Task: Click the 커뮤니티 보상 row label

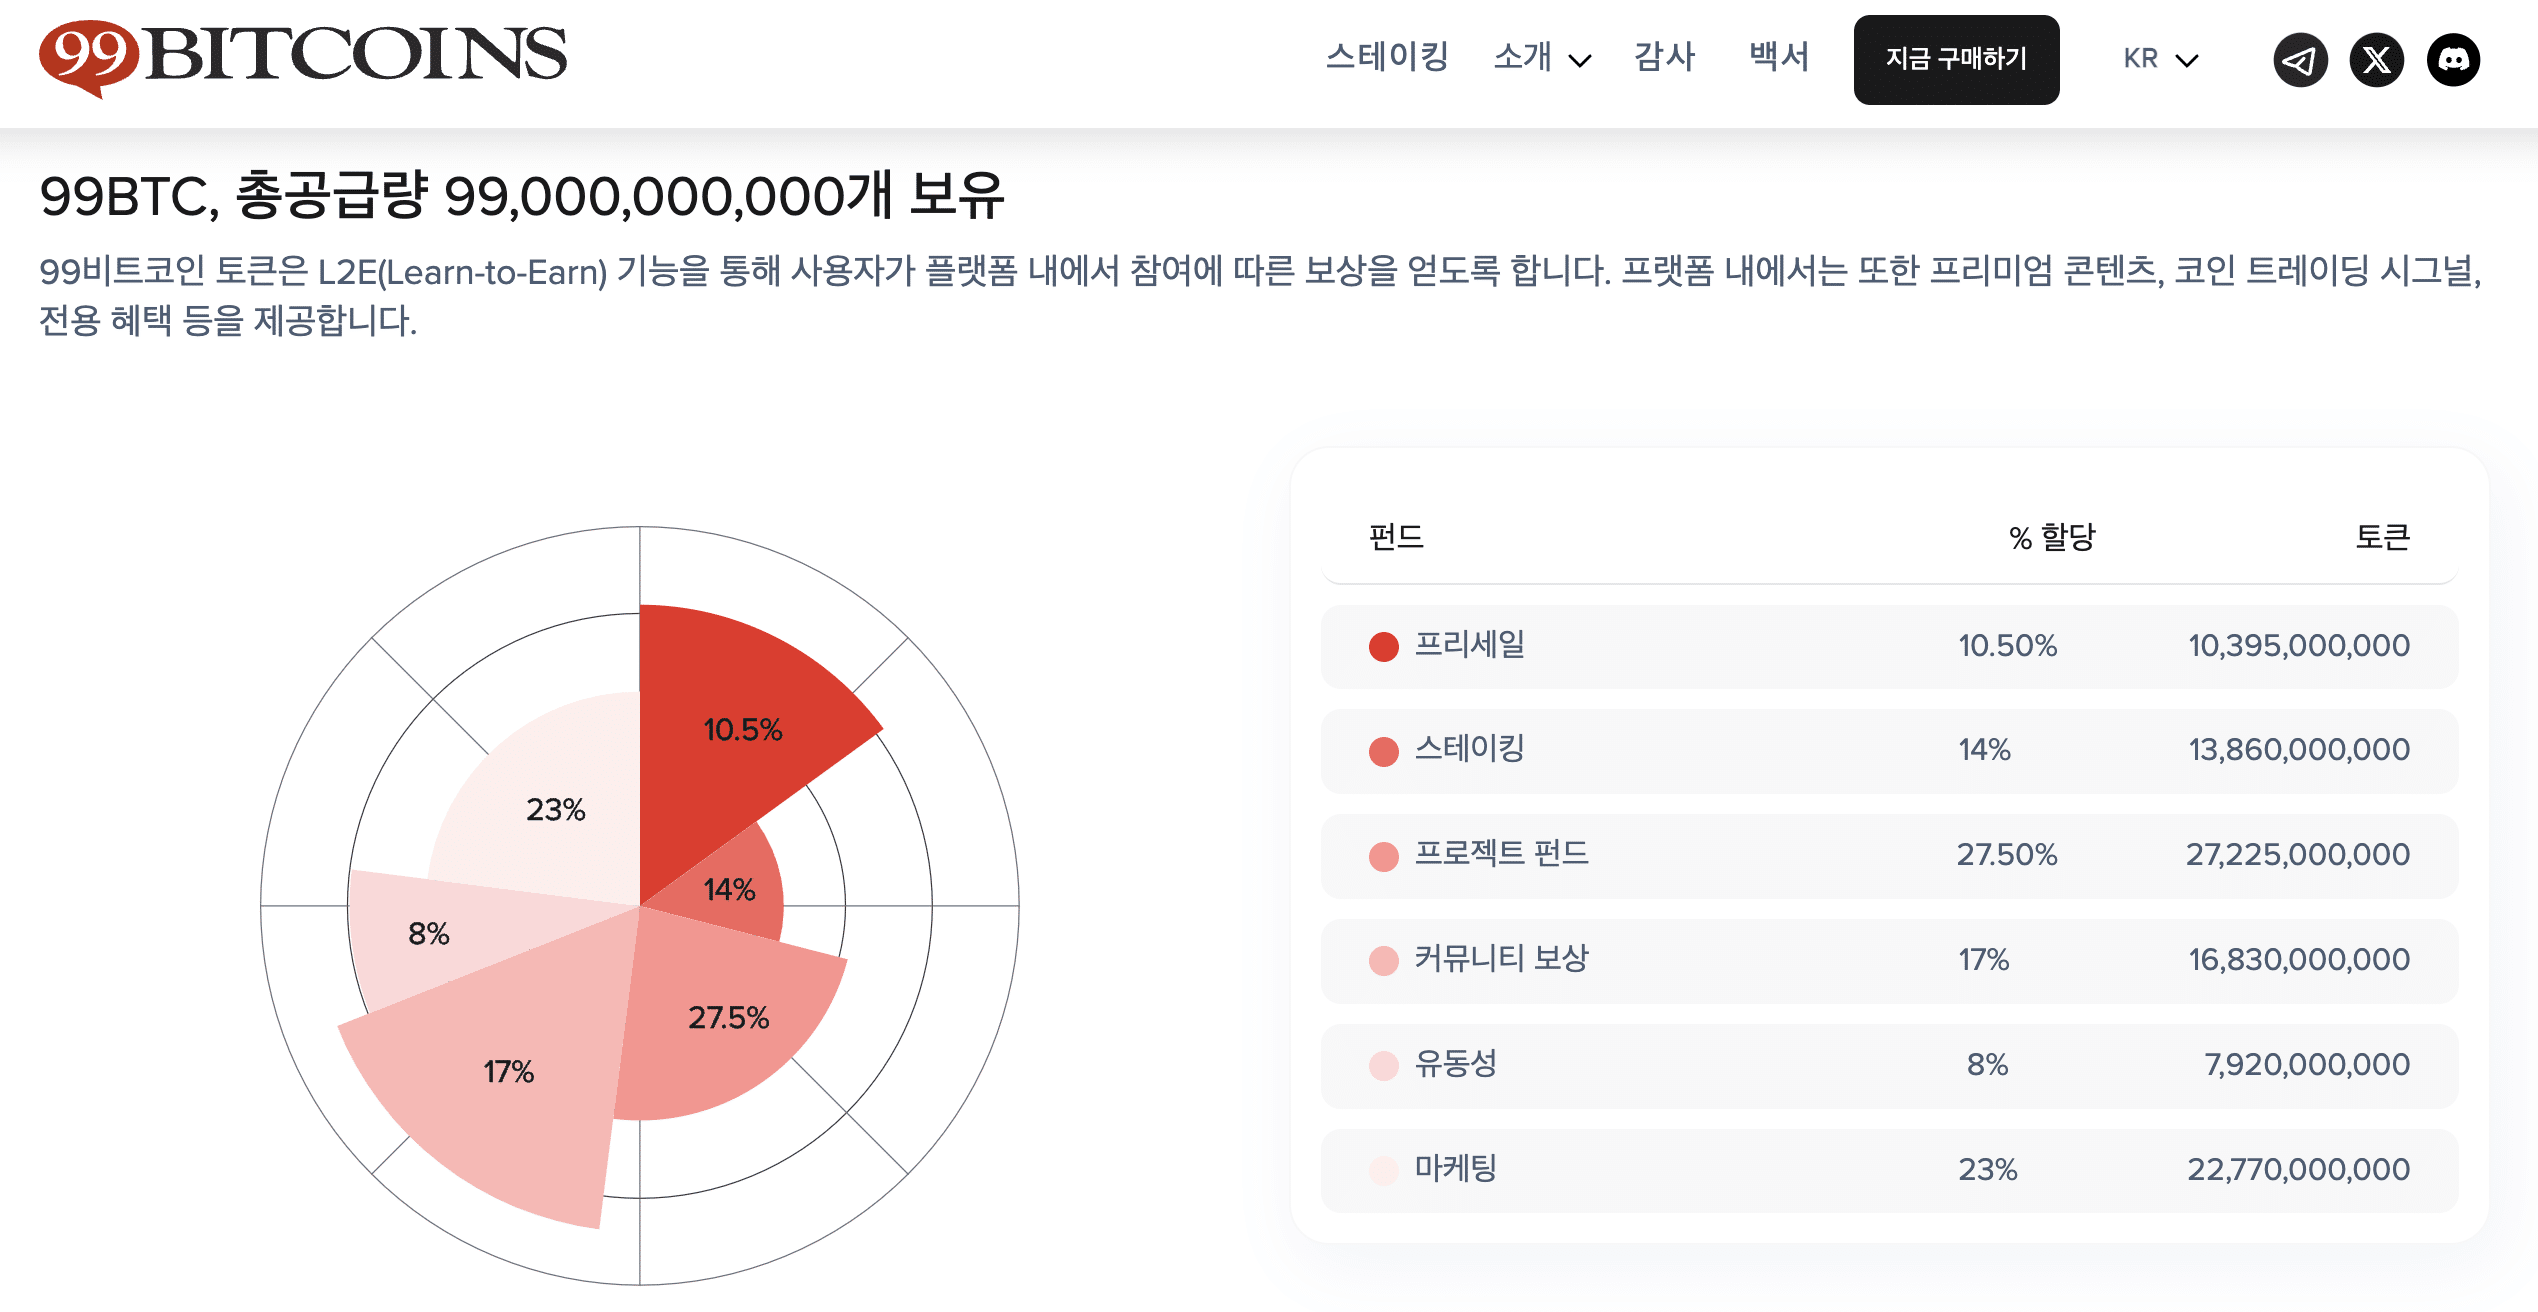Action: (1501, 959)
